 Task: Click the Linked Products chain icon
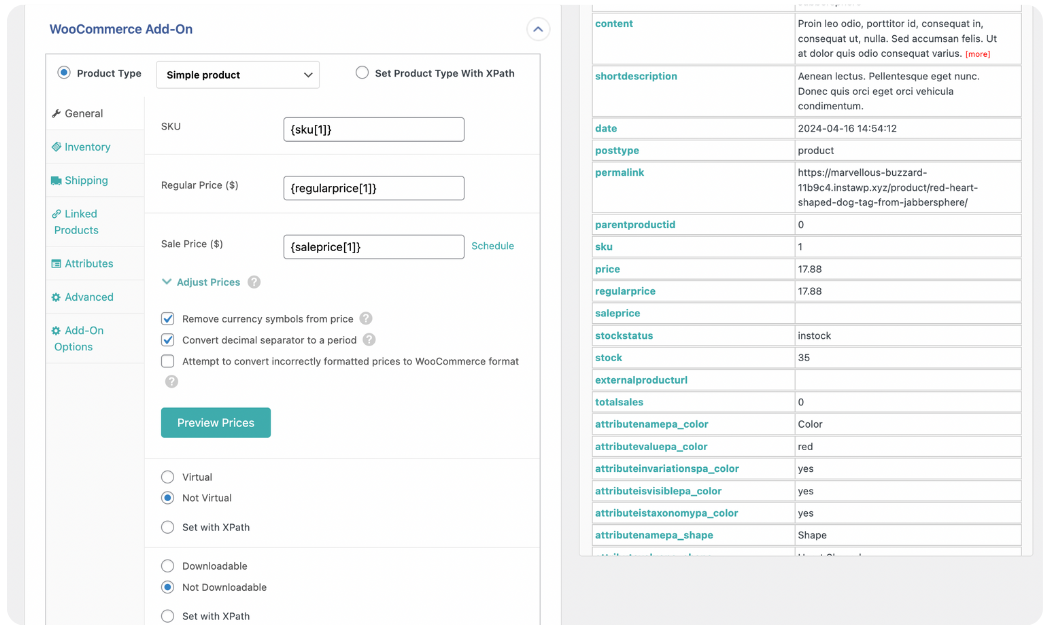point(56,214)
